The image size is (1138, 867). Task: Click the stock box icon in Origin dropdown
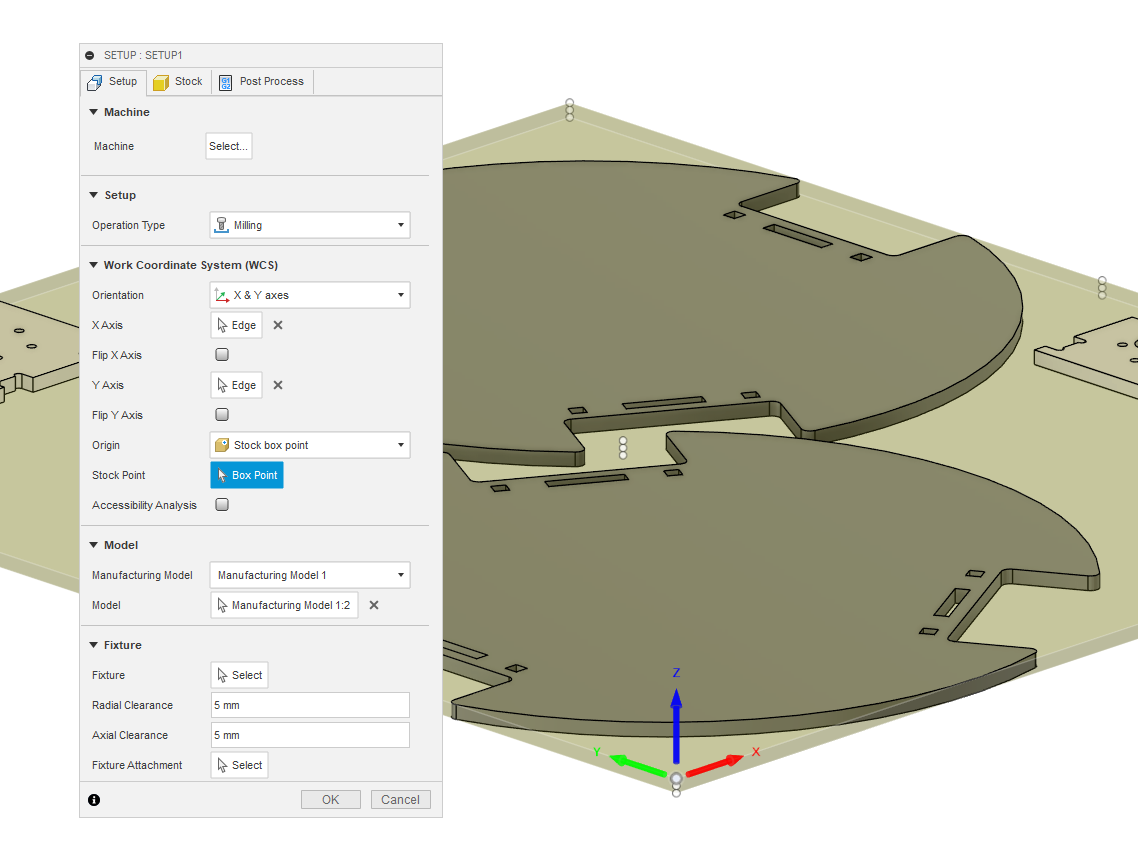[221, 445]
